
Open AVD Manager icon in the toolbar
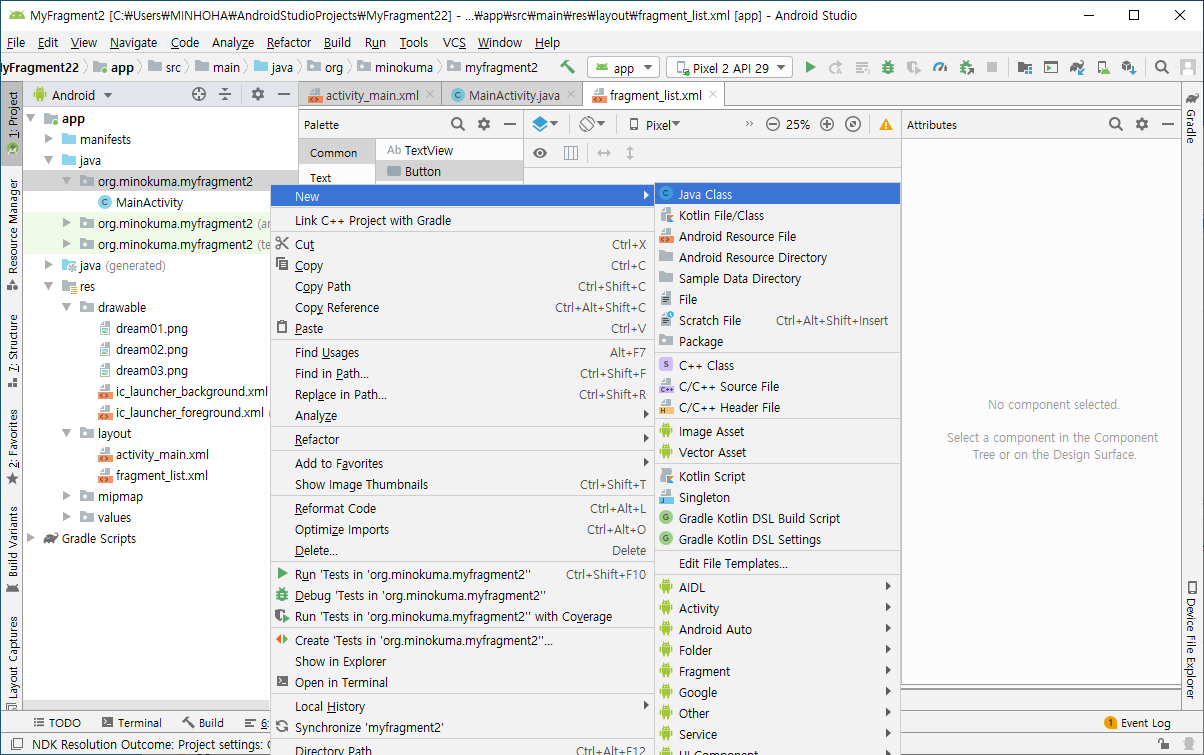[x=1103, y=67]
